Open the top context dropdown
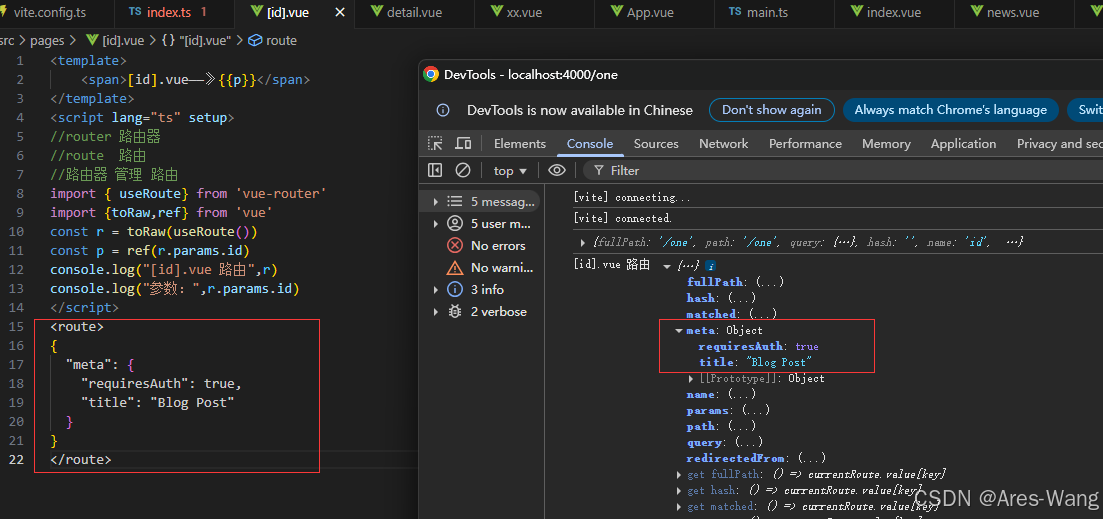This screenshot has width=1103, height=519. coord(510,170)
